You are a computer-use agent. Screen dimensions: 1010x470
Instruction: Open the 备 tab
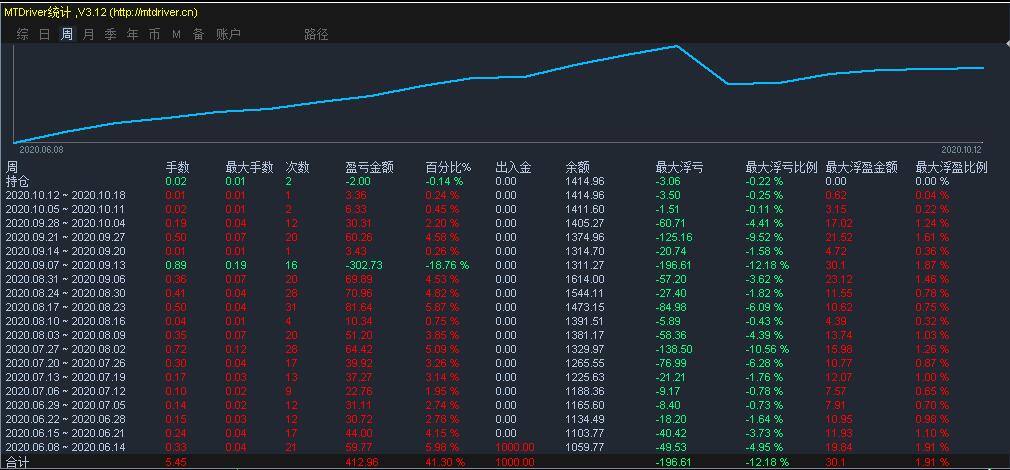point(198,35)
